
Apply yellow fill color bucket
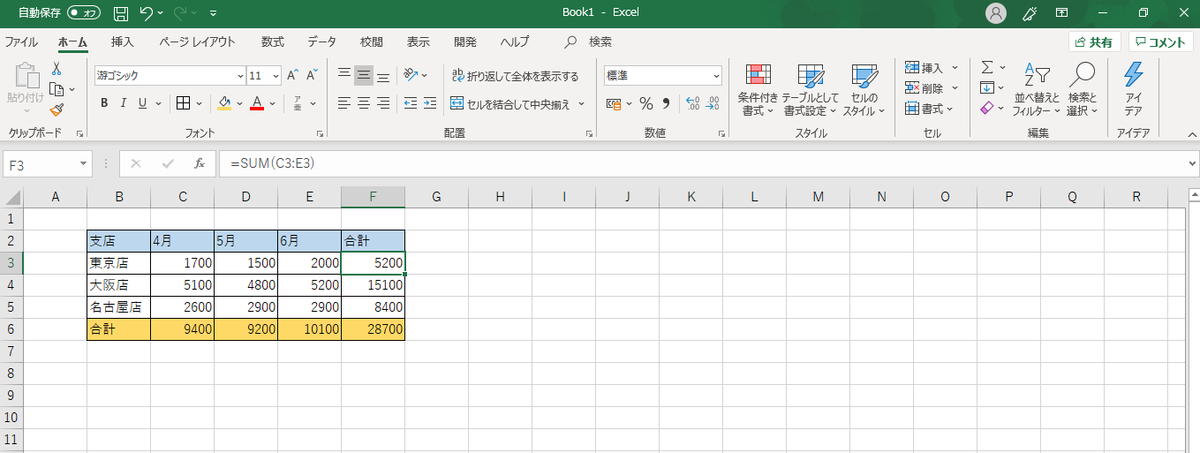coord(224,103)
